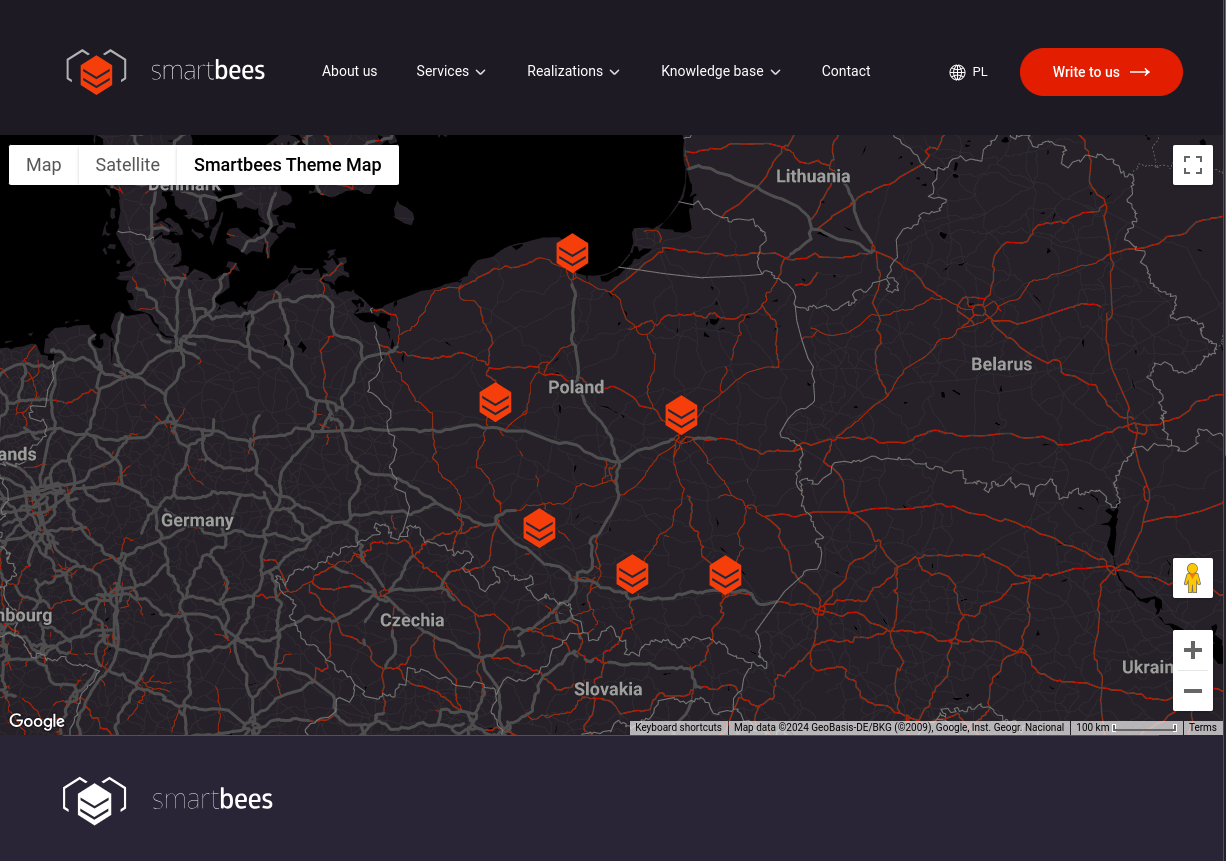This screenshot has height=861, width=1226.
Task: Expand the Realizations dropdown menu
Action: 574,71
